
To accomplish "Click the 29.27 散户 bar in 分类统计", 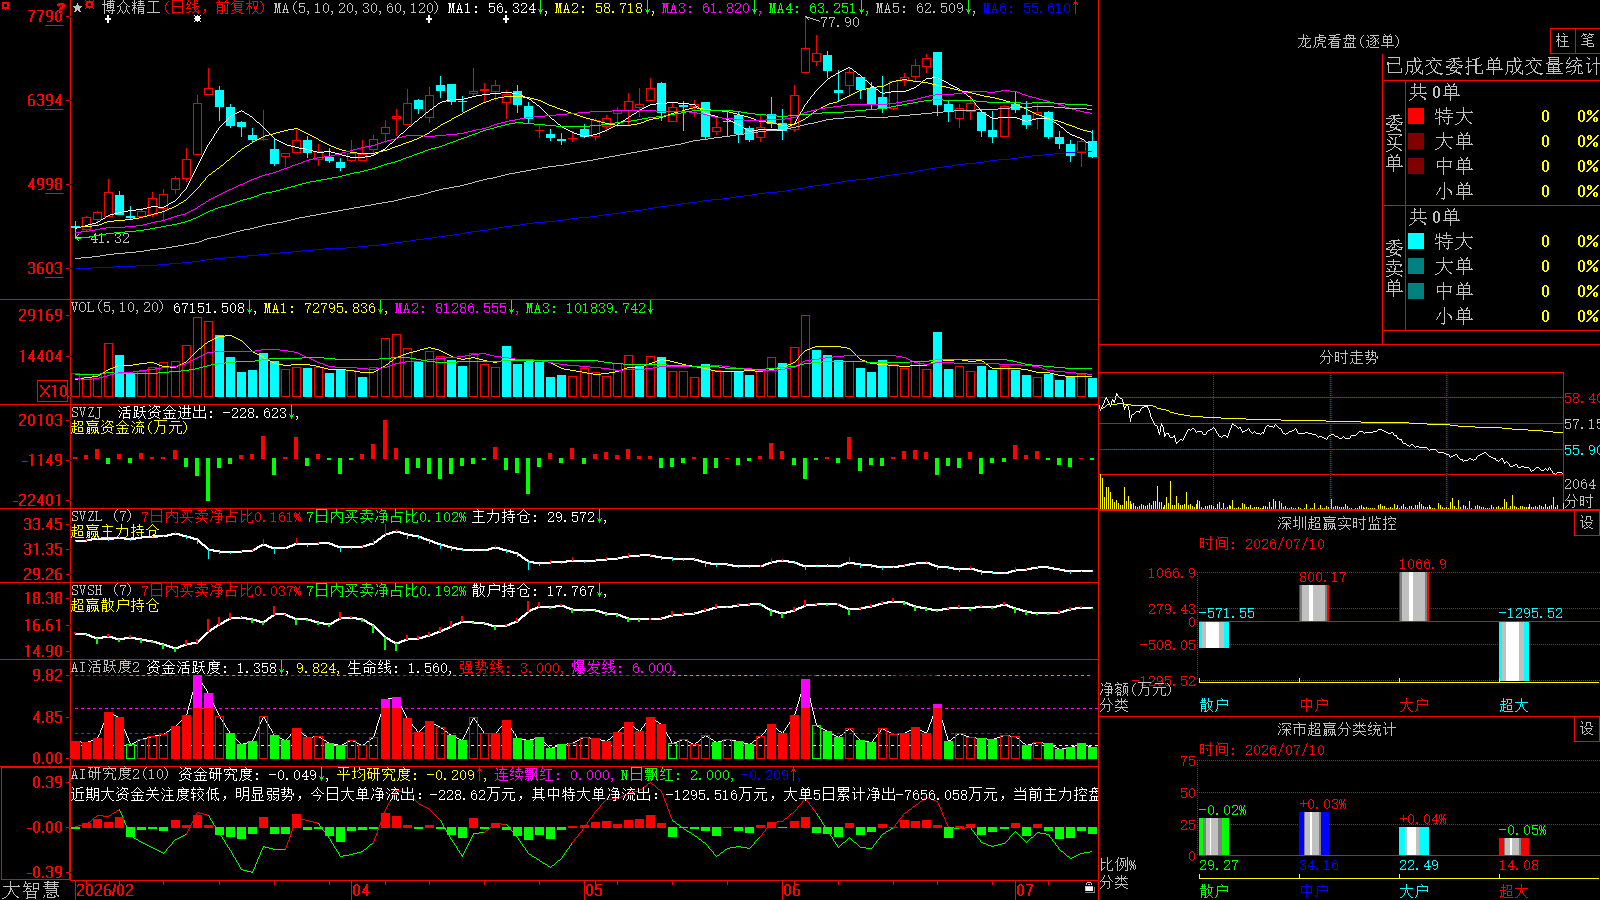I will (x=1214, y=837).
